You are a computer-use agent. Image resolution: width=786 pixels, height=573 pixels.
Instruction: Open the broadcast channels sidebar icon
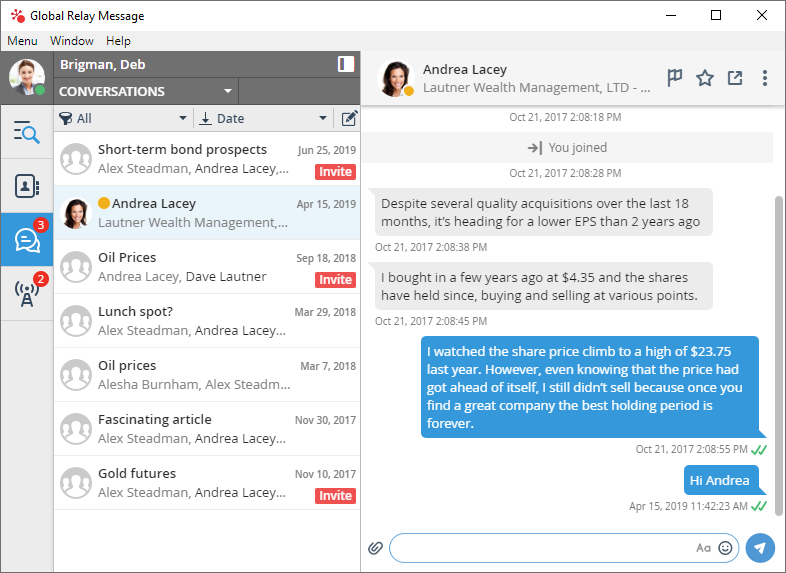[x=26, y=293]
